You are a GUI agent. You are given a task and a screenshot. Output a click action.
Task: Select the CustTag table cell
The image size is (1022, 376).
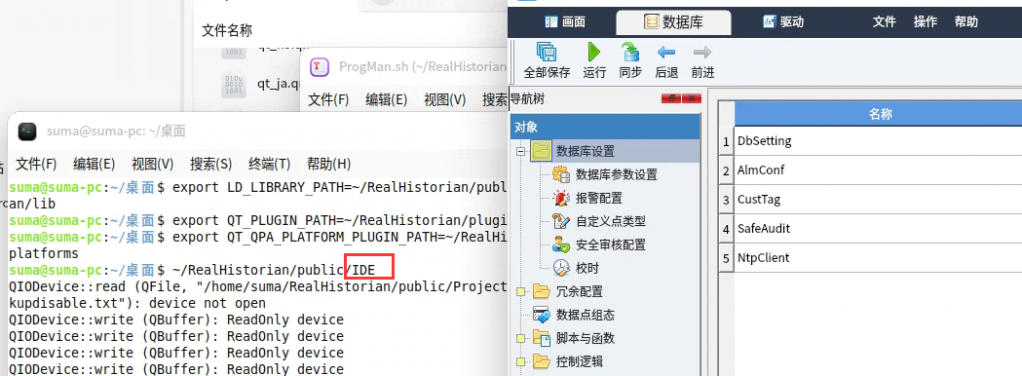[878, 199]
